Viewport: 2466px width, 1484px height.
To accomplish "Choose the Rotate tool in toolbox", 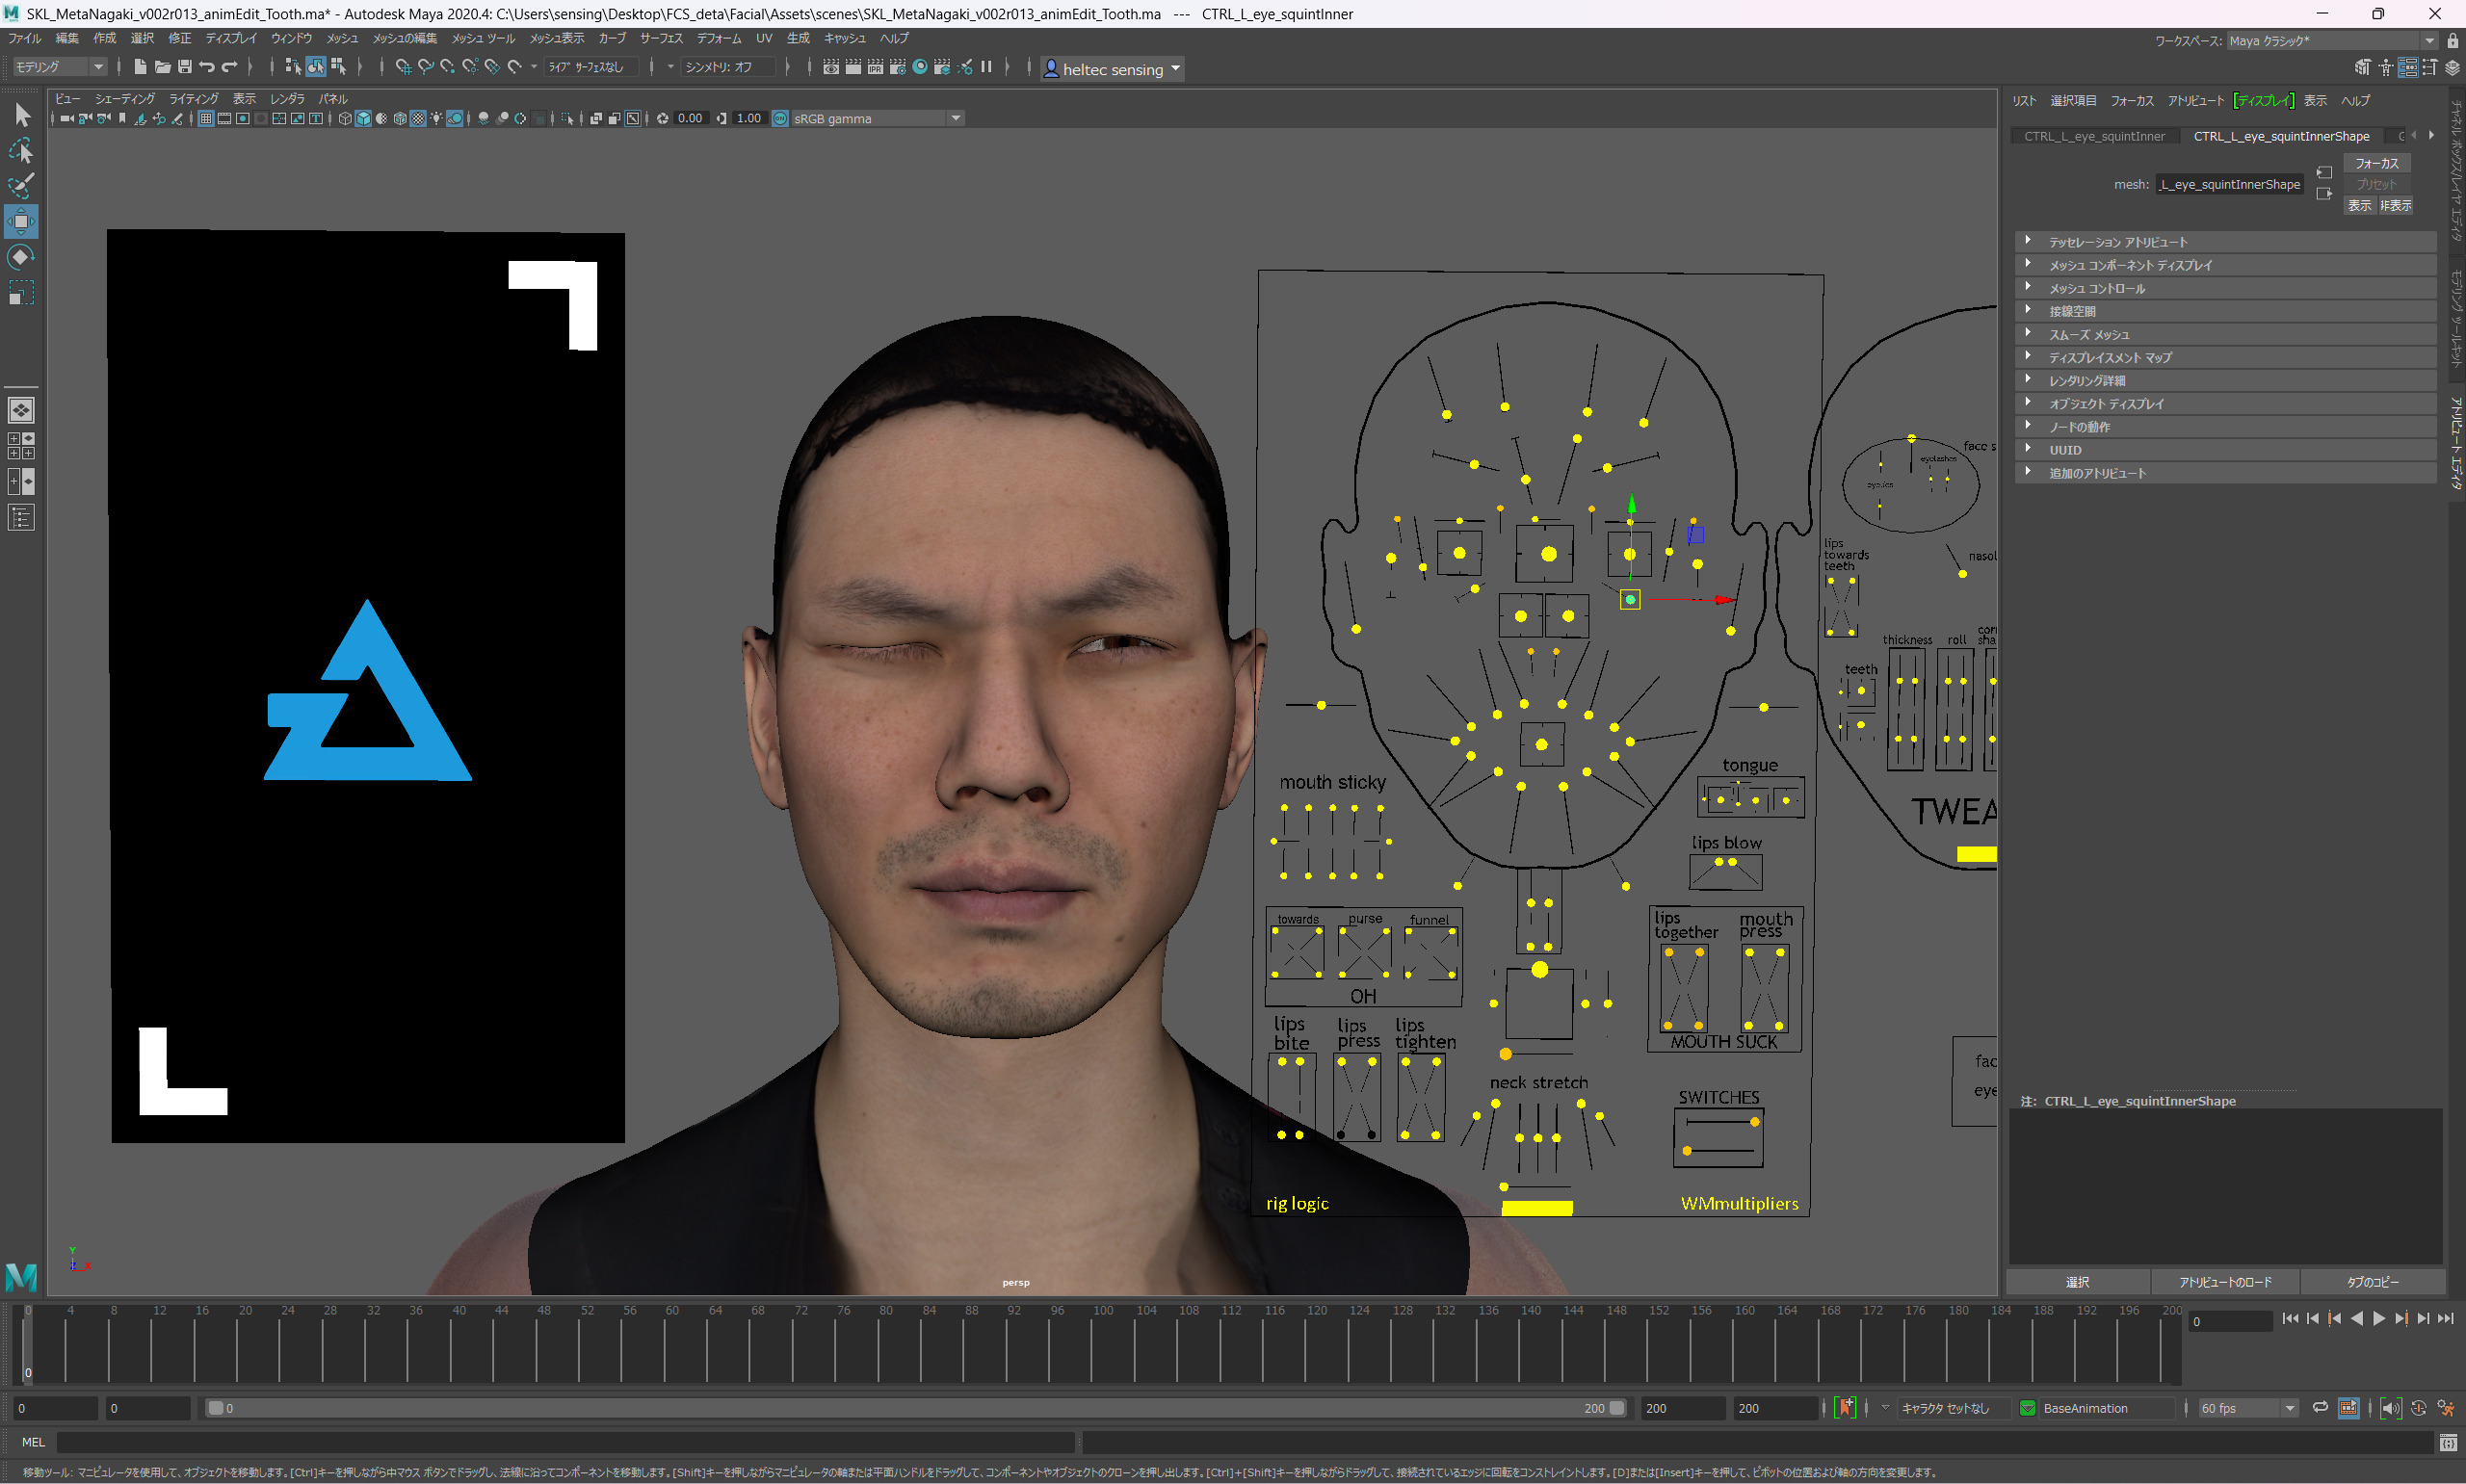I will (21, 258).
